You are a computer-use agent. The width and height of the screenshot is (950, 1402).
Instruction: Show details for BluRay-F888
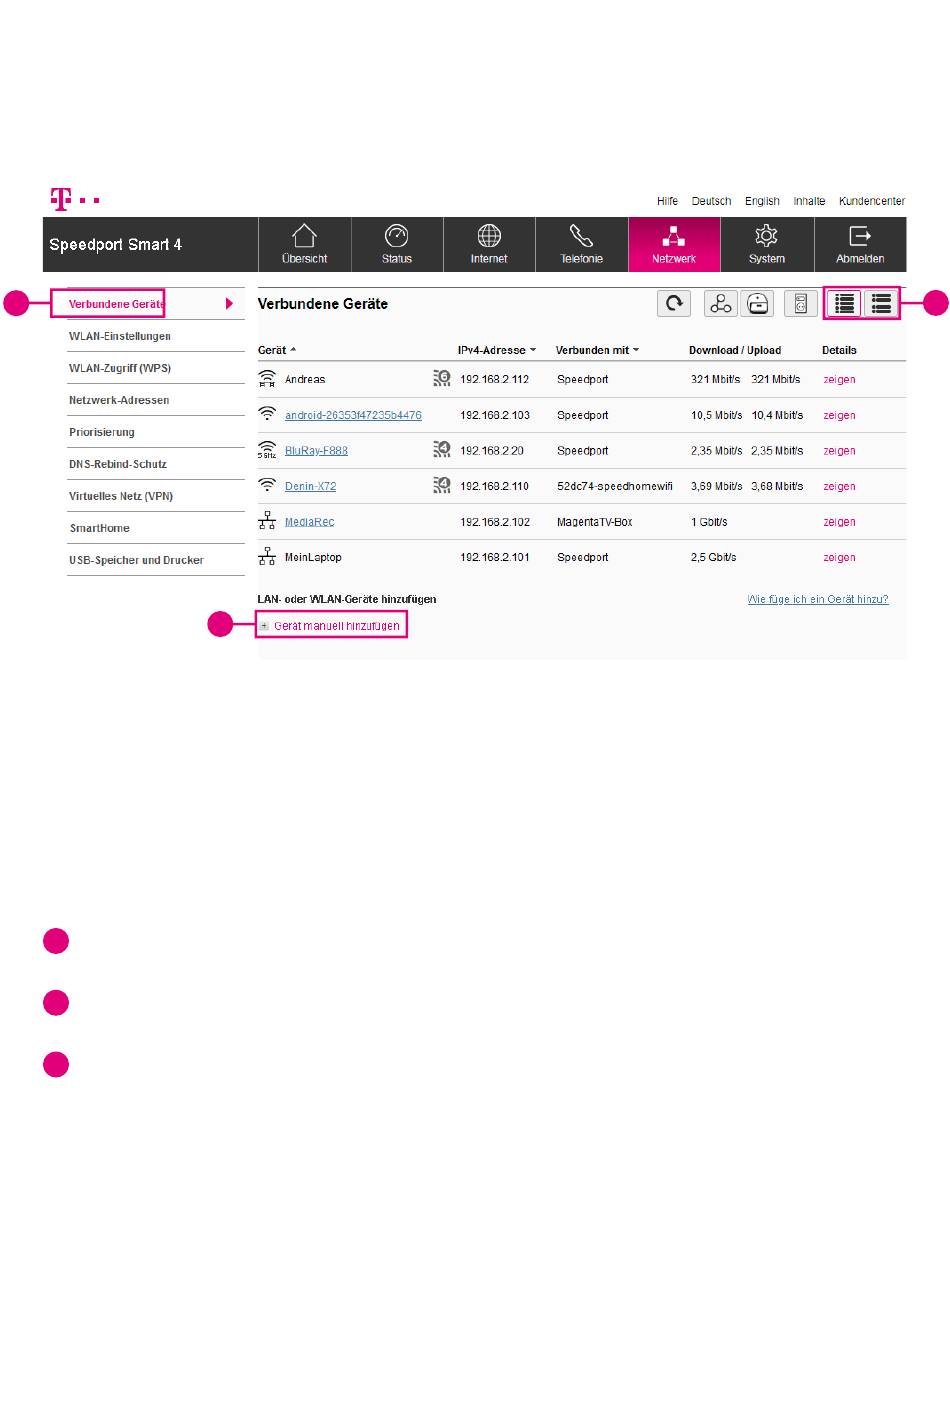point(839,451)
